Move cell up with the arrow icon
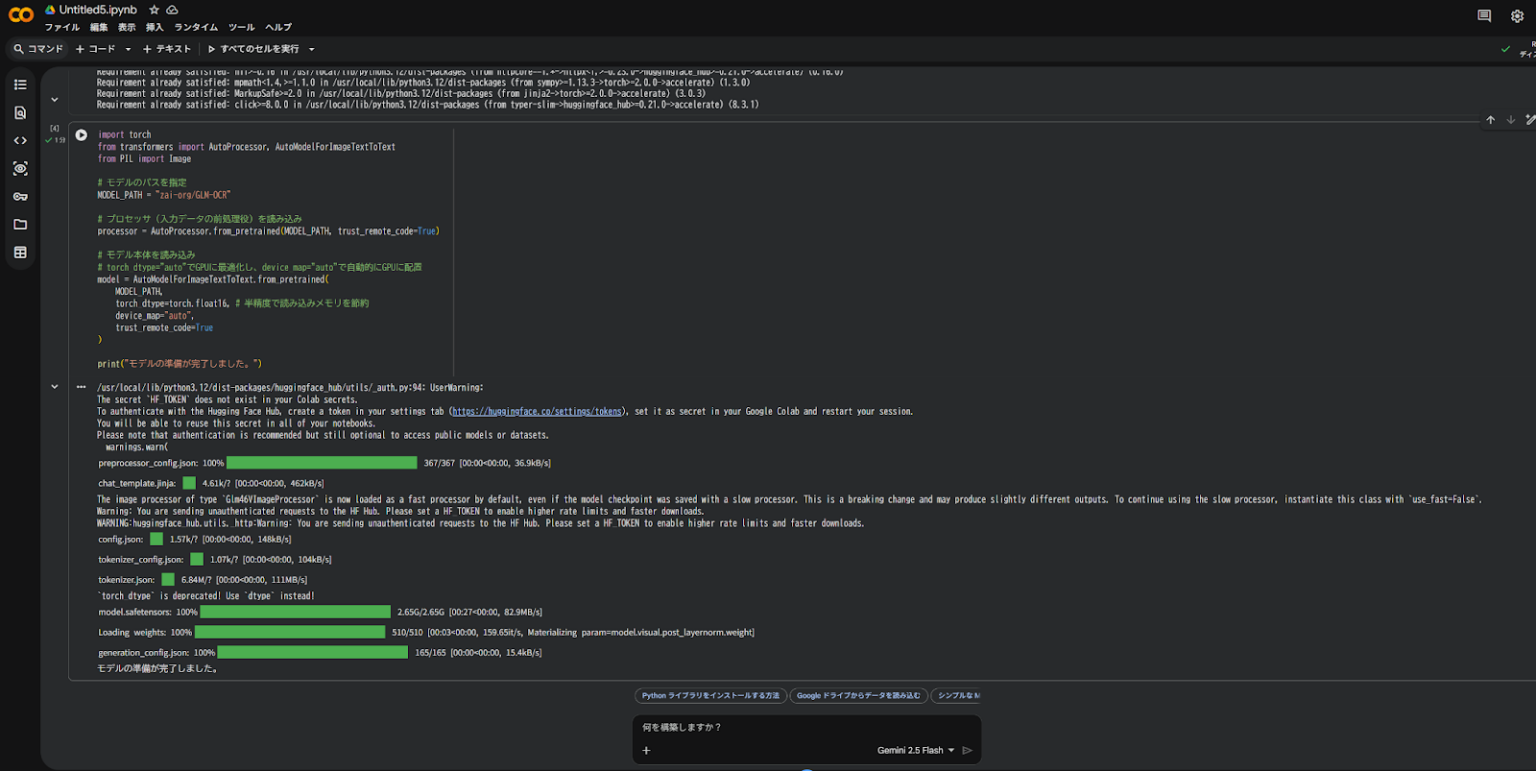 [1490, 120]
